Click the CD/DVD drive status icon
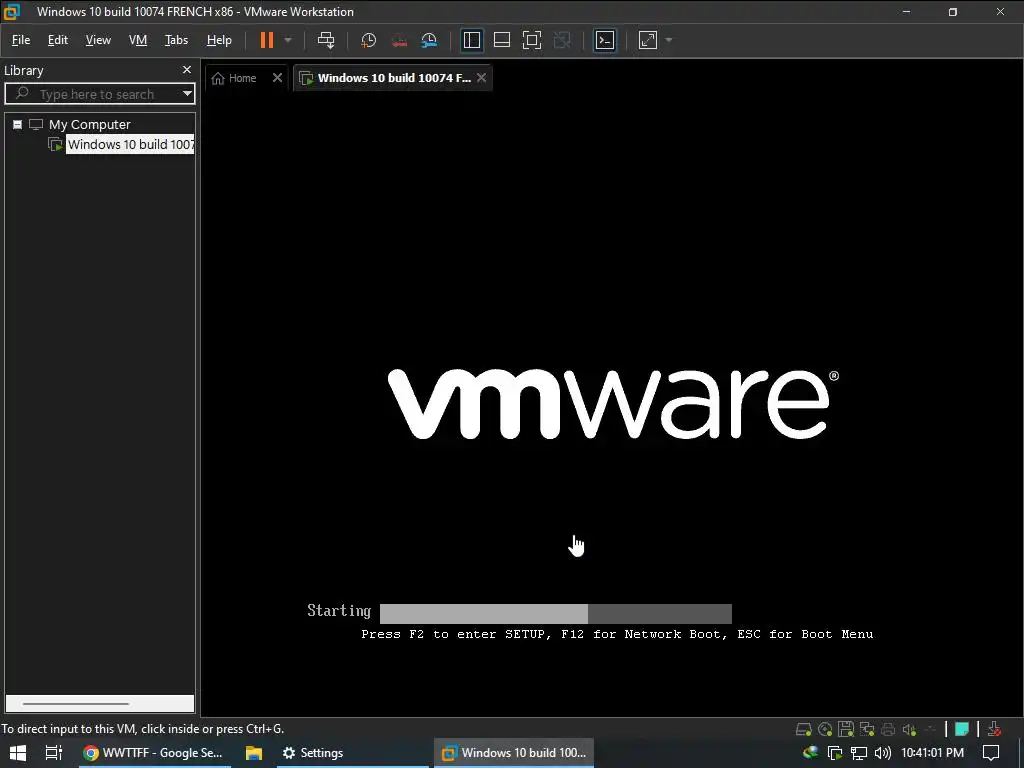The width and height of the screenshot is (1024, 768). point(825,729)
